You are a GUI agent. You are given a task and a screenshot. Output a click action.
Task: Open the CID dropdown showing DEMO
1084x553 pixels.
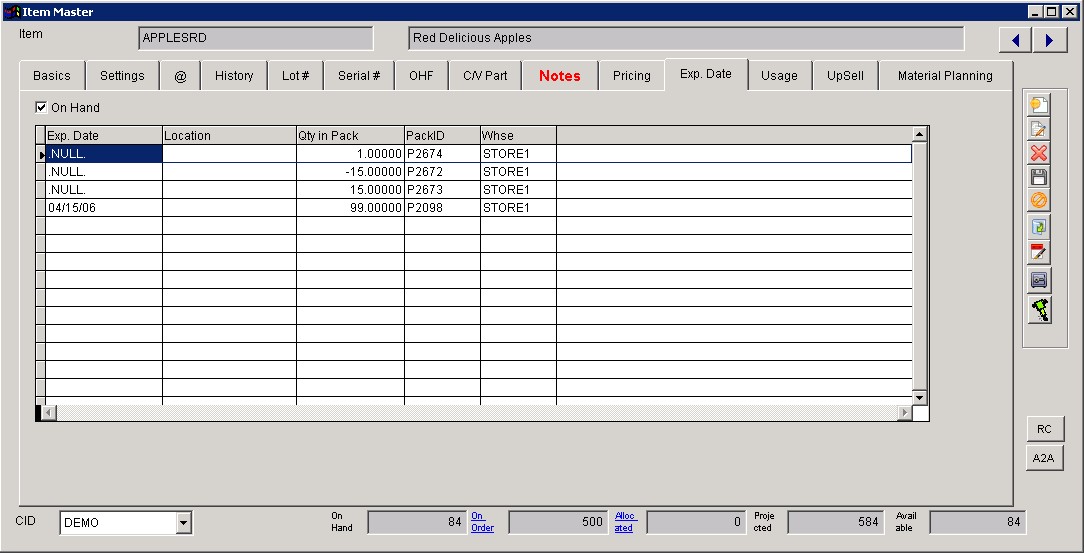coord(183,522)
